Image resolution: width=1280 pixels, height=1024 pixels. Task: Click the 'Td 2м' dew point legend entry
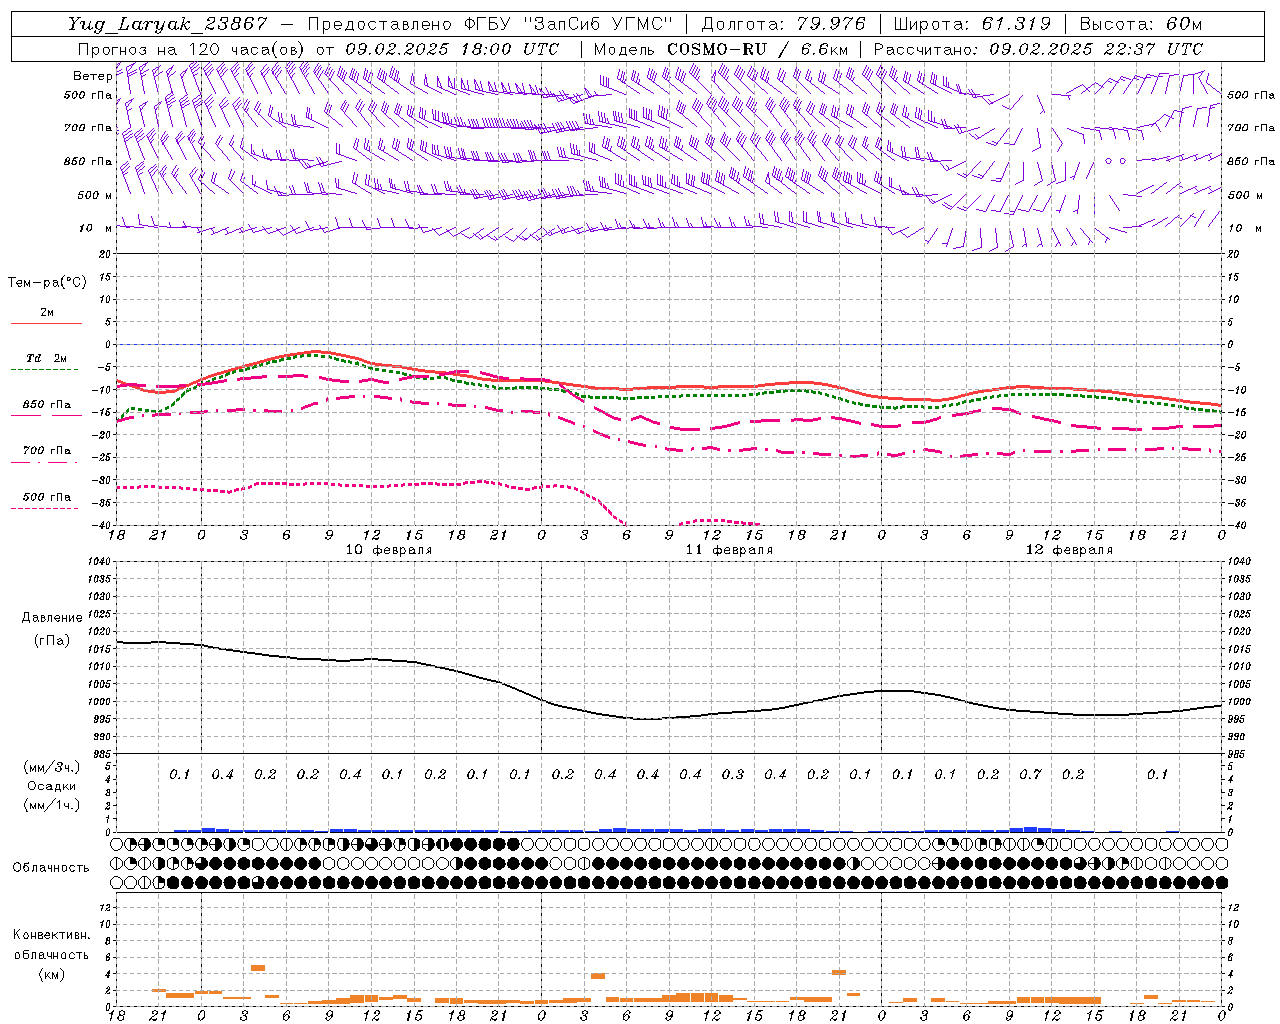(x=47, y=358)
